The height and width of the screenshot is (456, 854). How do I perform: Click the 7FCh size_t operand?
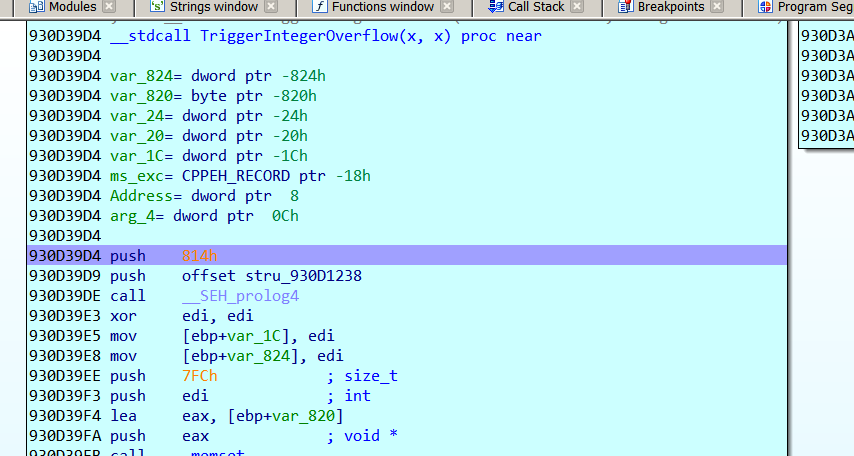point(199,376)
